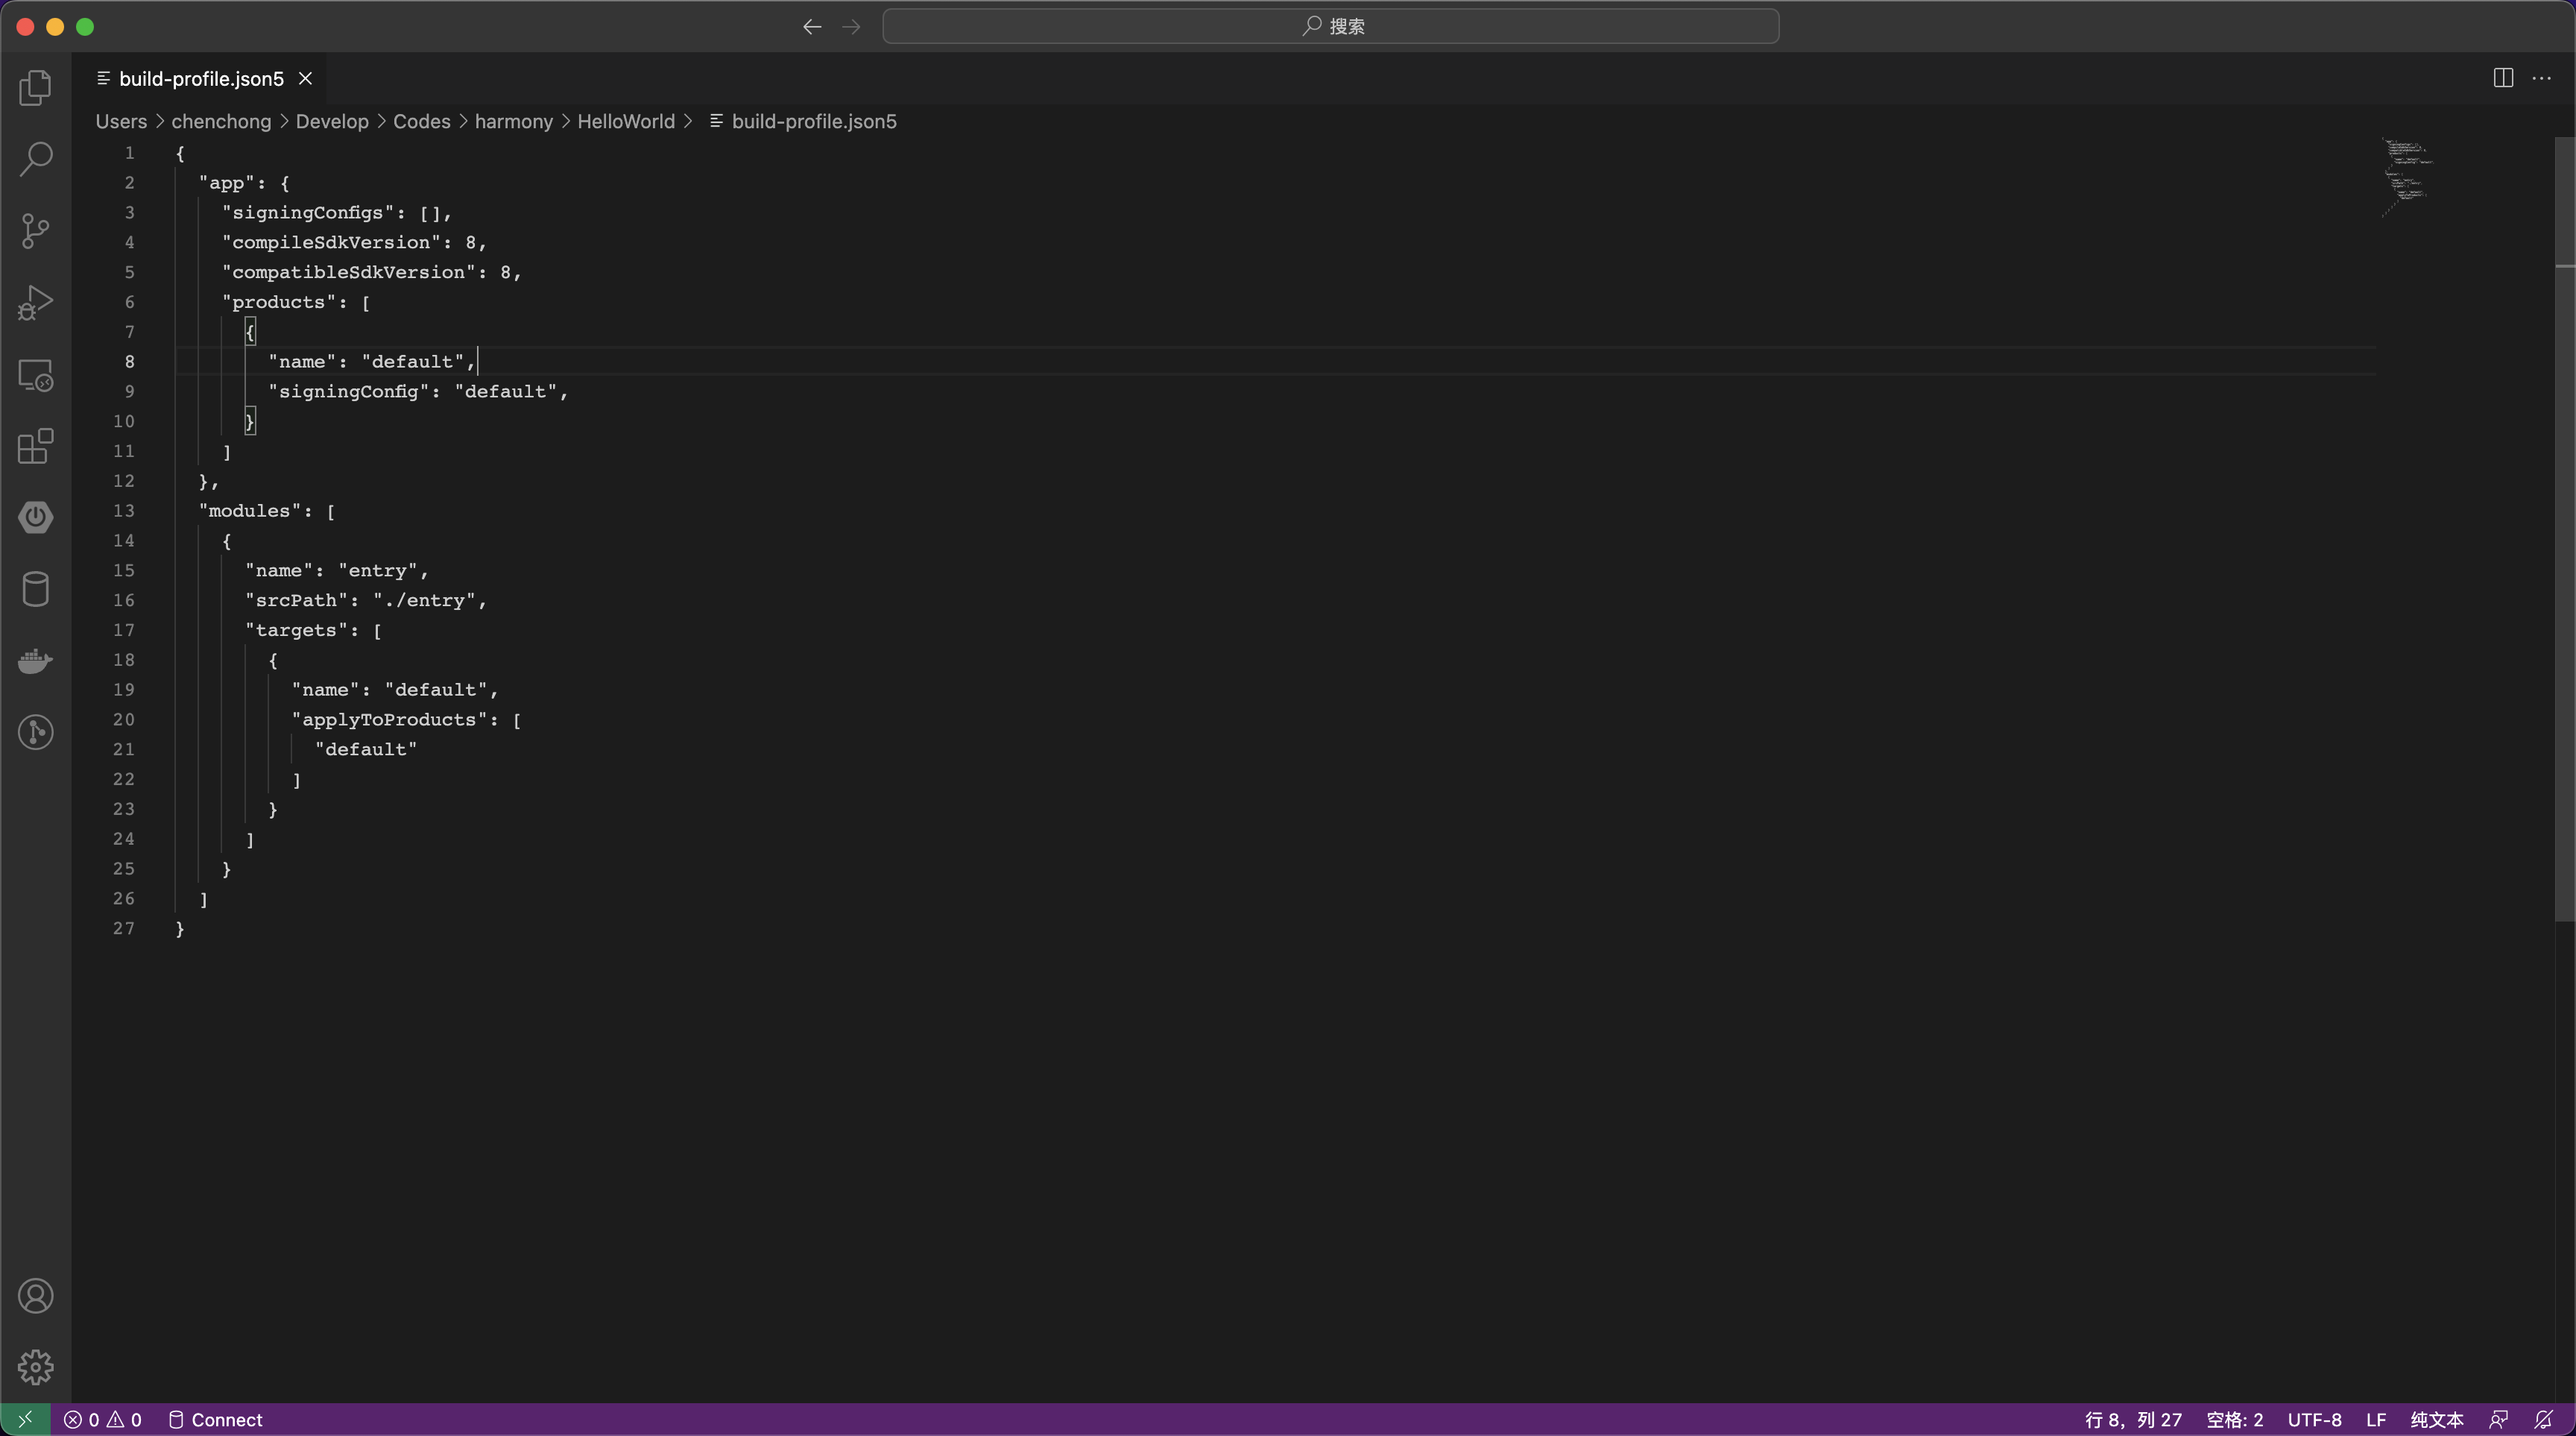Split the editor to the right

pos(2503,78)
